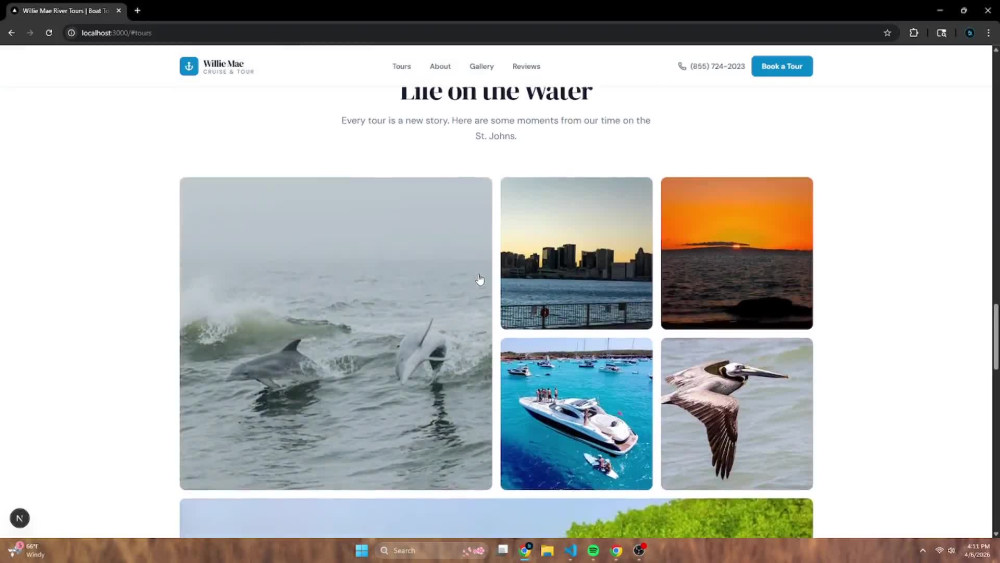The width and height of the screenshot is (1000, 563).
Task: View site information icon in the address bar
Action: pyautogui.click(x=71, y=33)
